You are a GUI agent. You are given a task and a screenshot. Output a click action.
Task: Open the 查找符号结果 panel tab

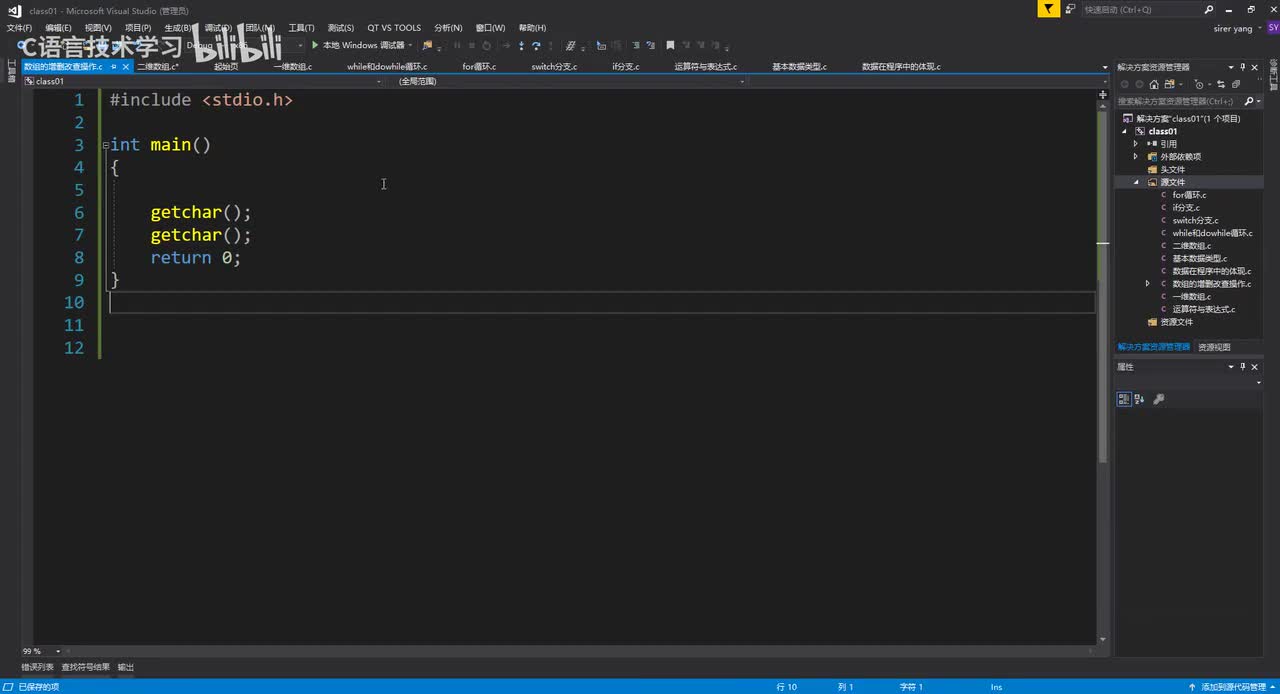click(86, 667)
